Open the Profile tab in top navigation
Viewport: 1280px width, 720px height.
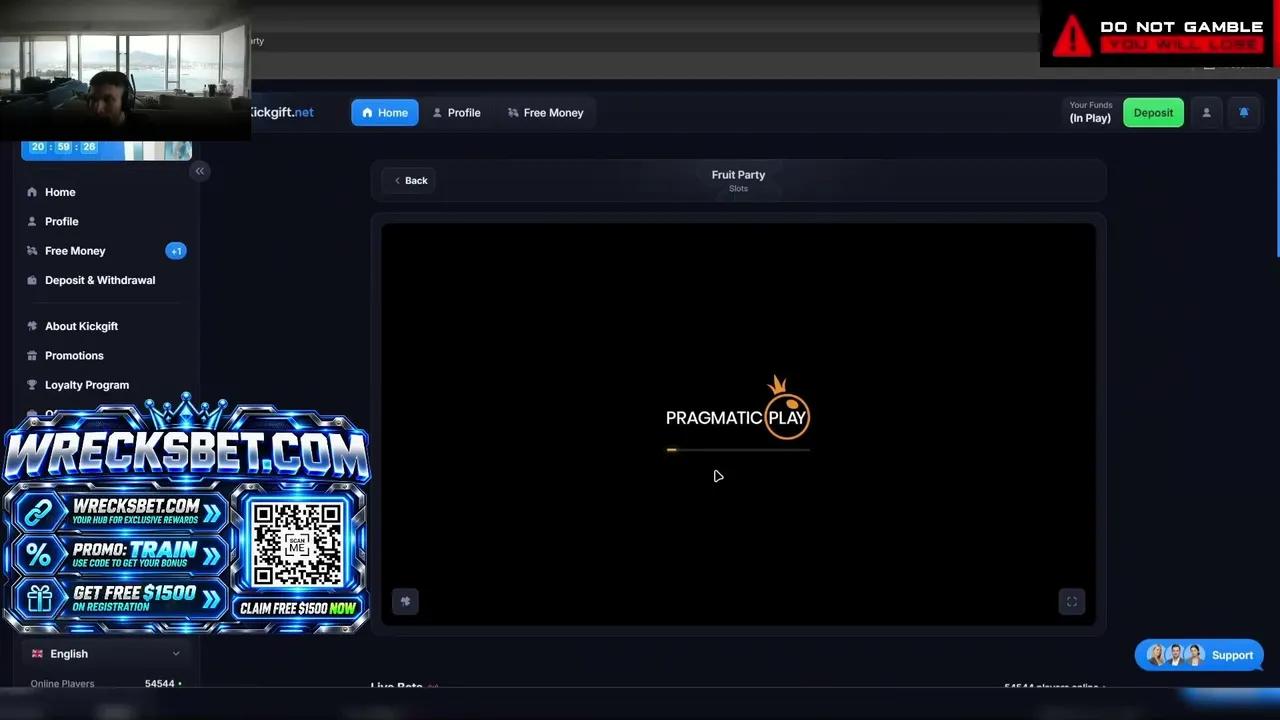tap(456, 113)
